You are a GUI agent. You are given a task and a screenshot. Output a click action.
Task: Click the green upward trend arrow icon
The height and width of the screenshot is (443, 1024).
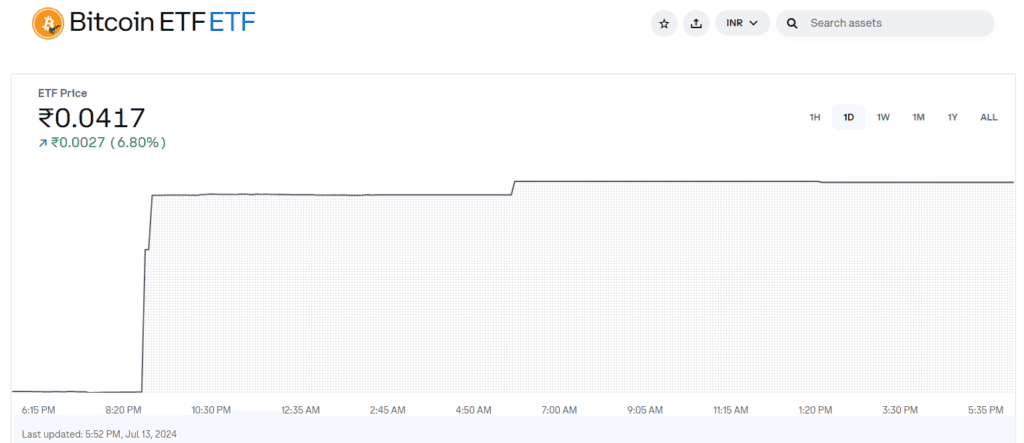click(x=42, y=143)
